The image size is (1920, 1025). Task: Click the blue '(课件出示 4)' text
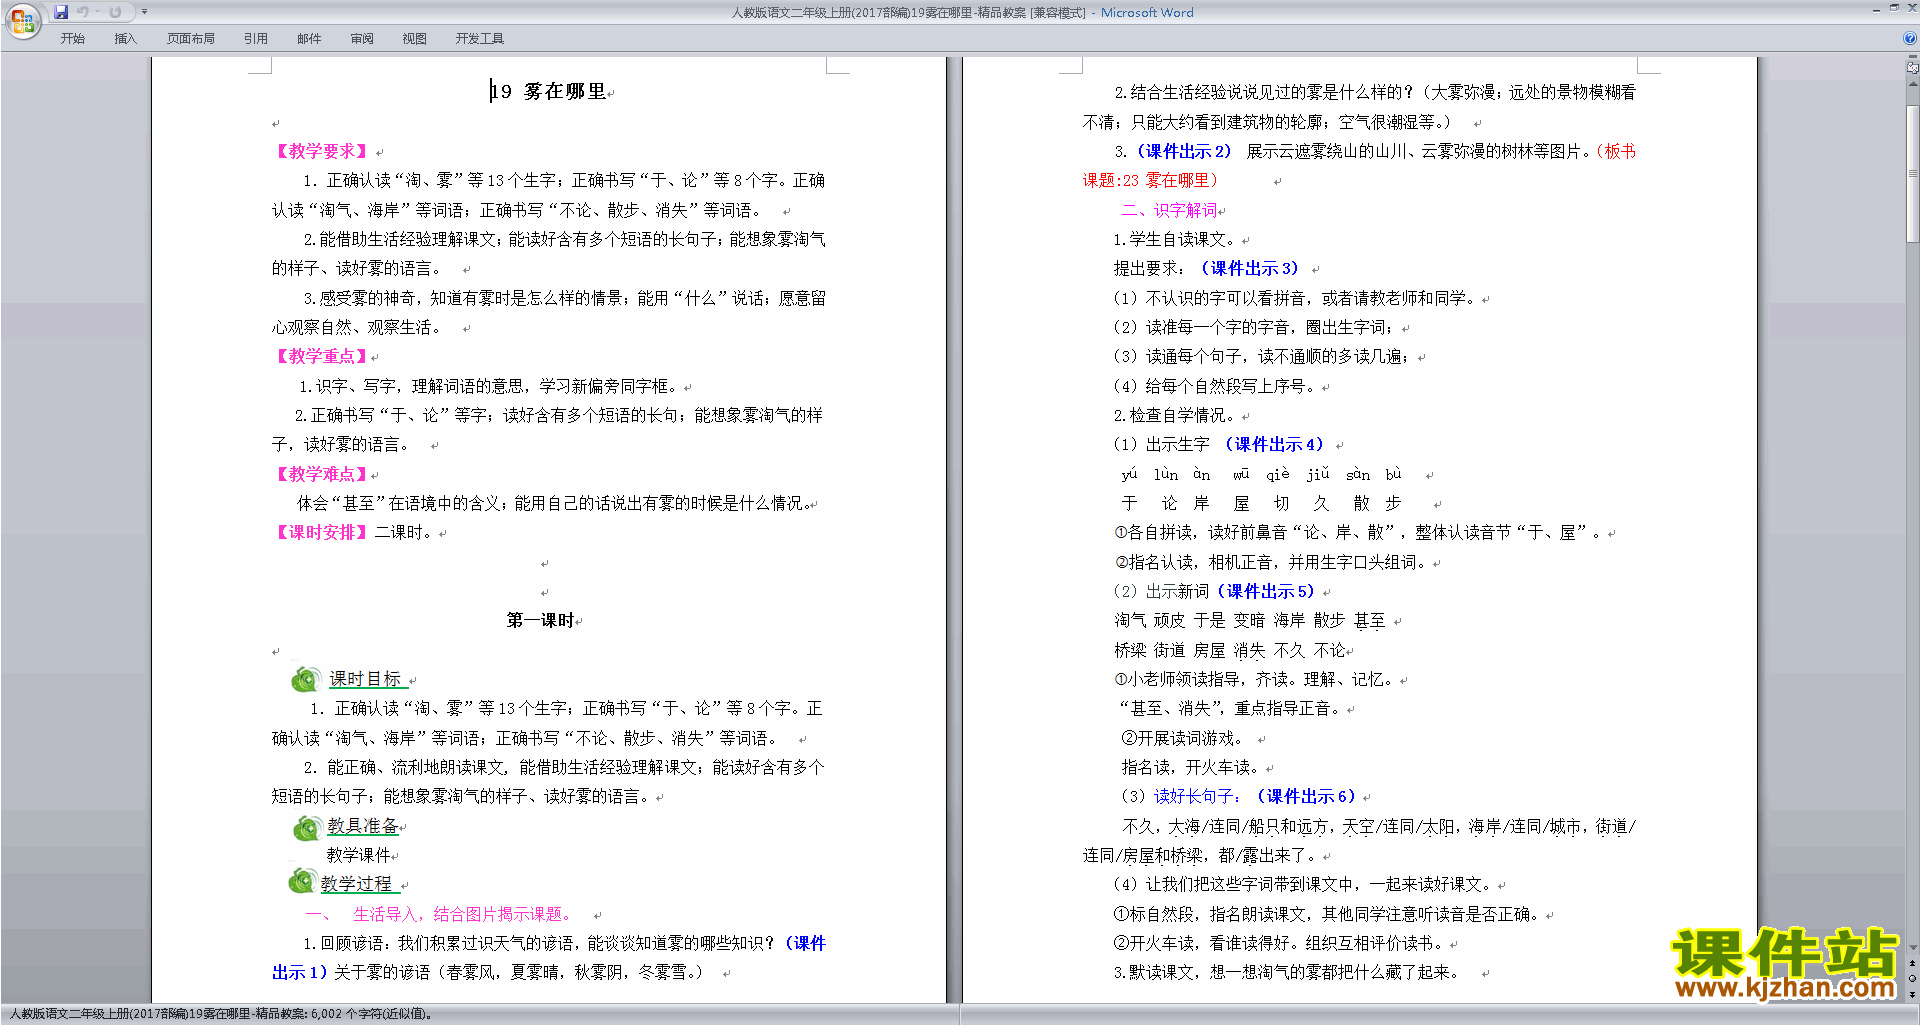click(x=1275, y=445)
